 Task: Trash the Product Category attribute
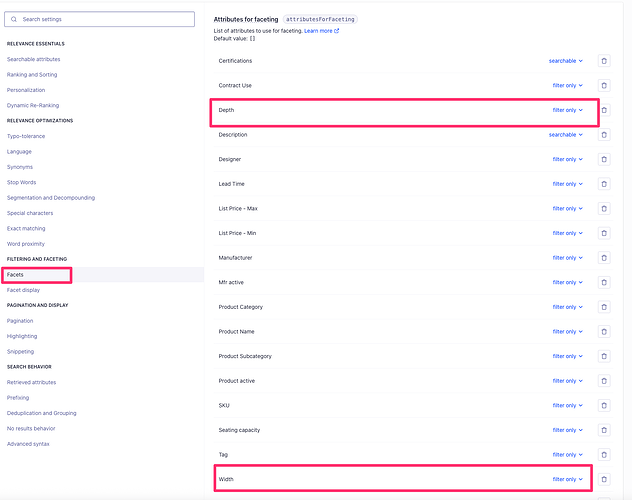tap(604, 307)
